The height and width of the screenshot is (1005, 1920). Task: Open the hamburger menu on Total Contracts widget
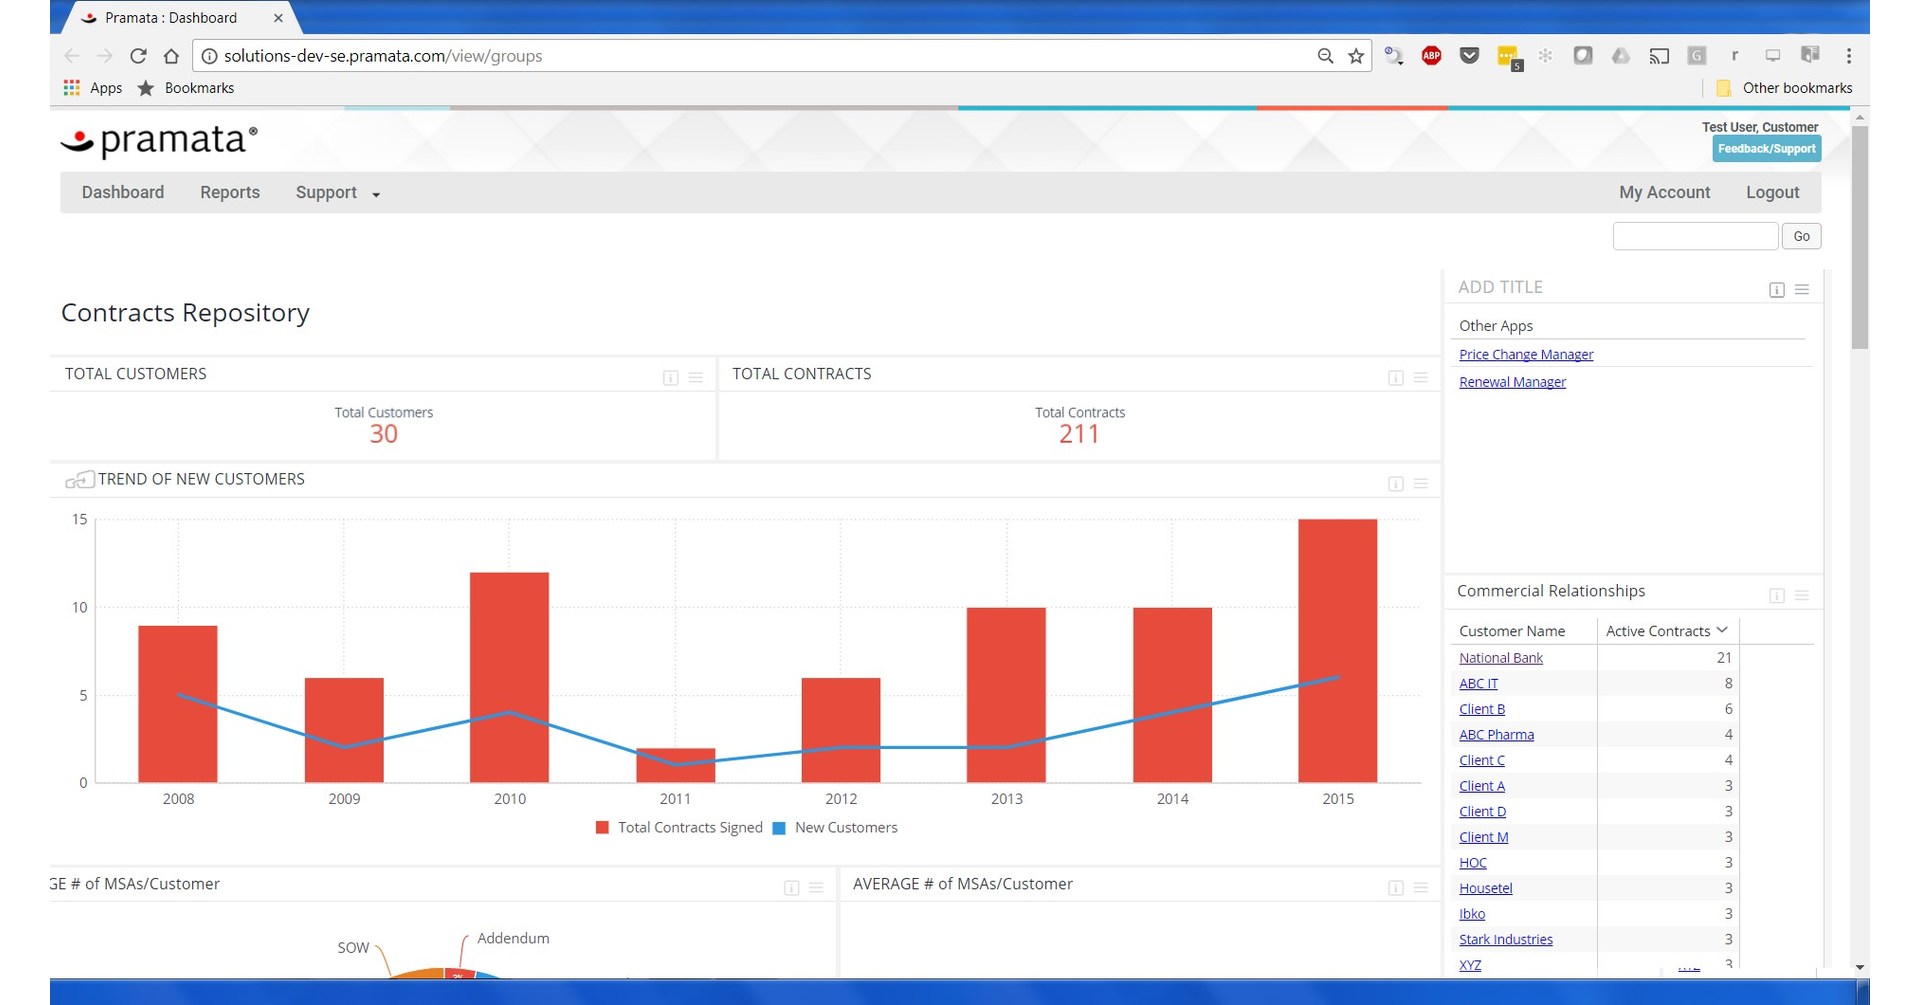point(1421,378)
